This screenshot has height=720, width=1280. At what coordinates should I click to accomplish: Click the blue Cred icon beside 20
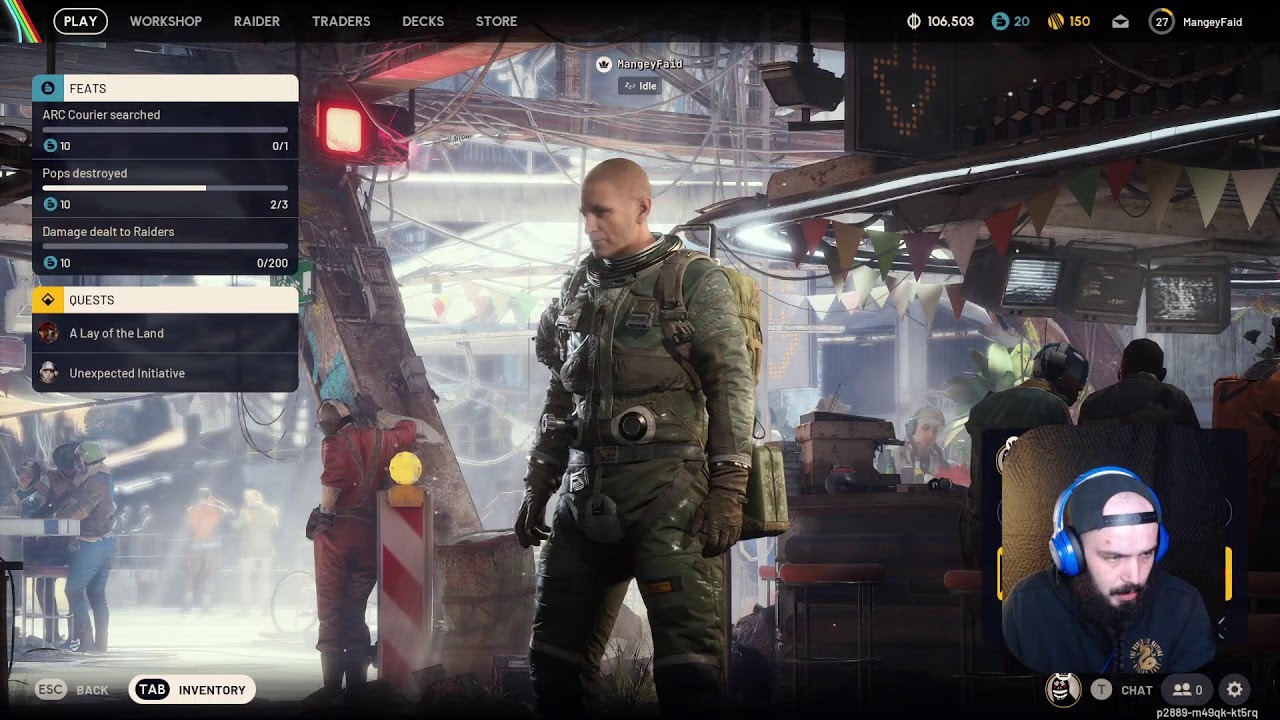tap(1000, 21)
